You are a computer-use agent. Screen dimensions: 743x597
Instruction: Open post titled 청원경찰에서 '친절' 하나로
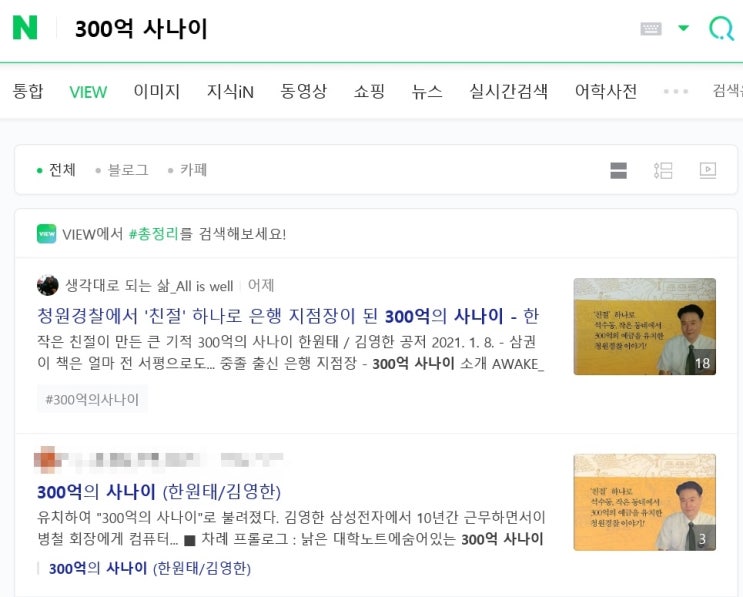pos(288,316)
